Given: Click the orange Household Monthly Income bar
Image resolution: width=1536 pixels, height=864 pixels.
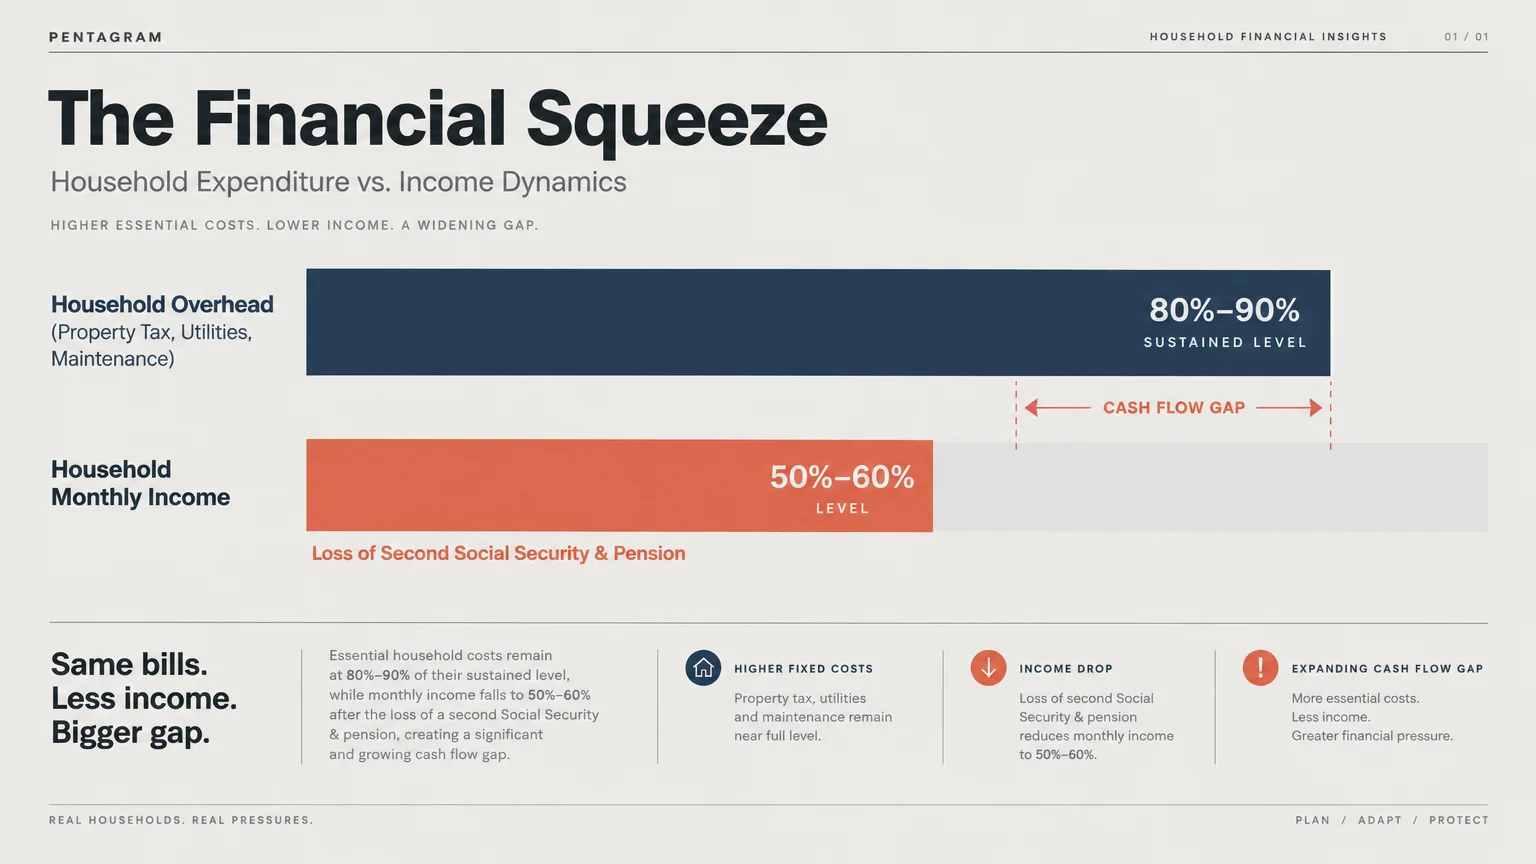Looking at the screenshot, I should pos(619,485).
